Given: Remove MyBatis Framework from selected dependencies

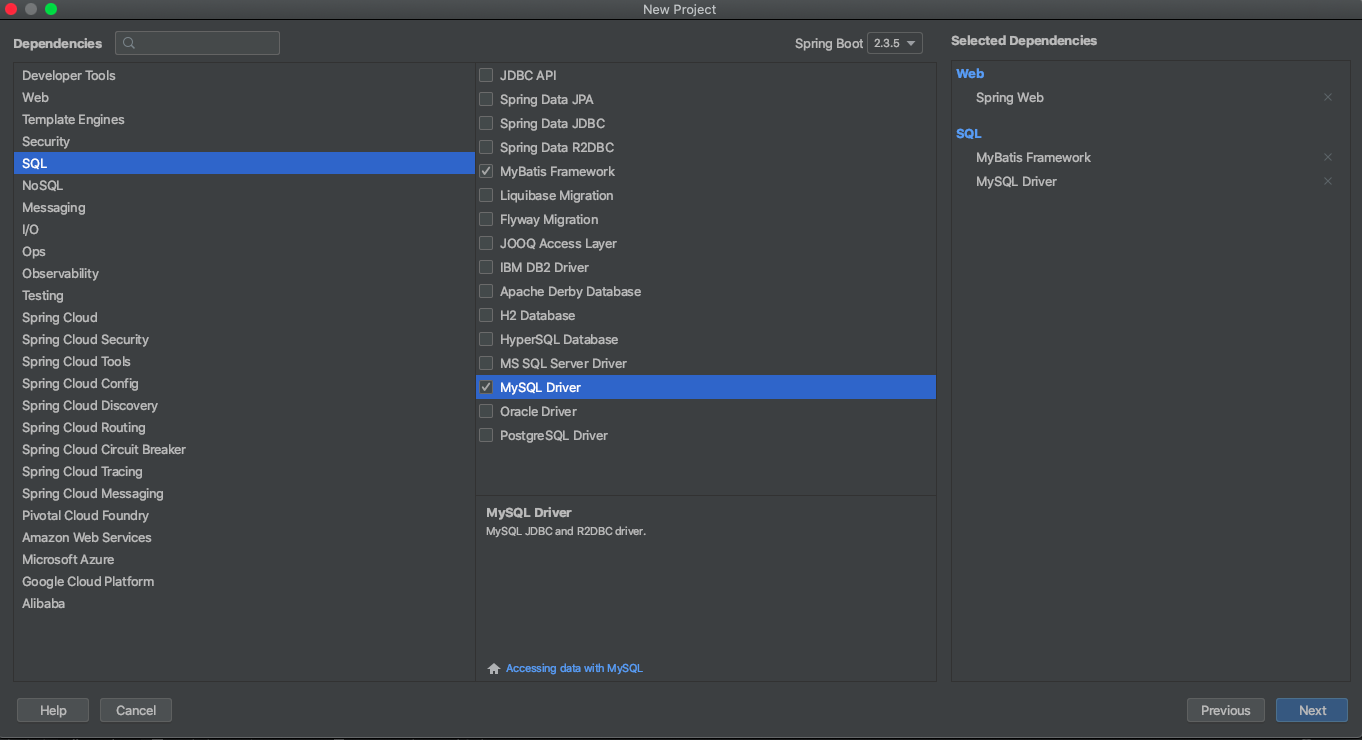Looking at the screenshot, I should coord(1328,158).
